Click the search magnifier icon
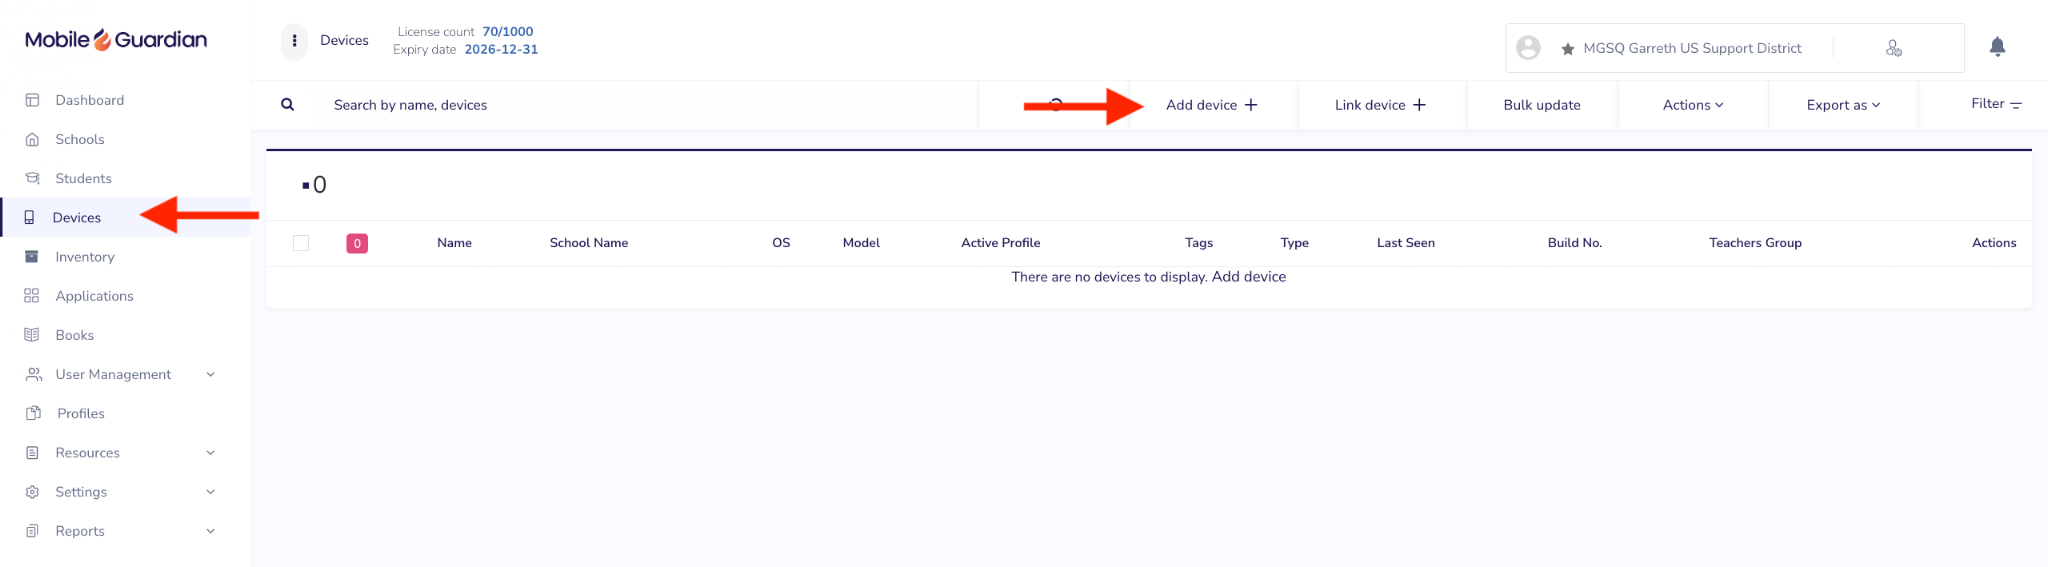 pos(288,105)
